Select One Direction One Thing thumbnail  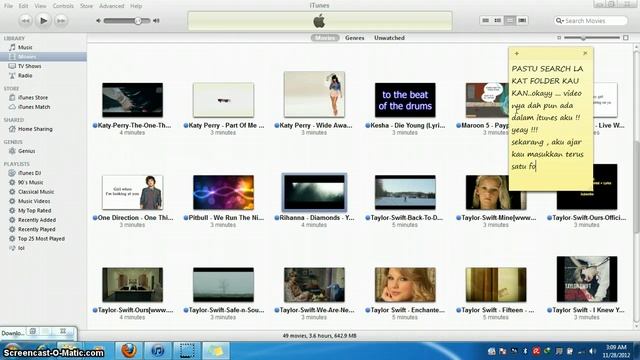pos(133,193)
